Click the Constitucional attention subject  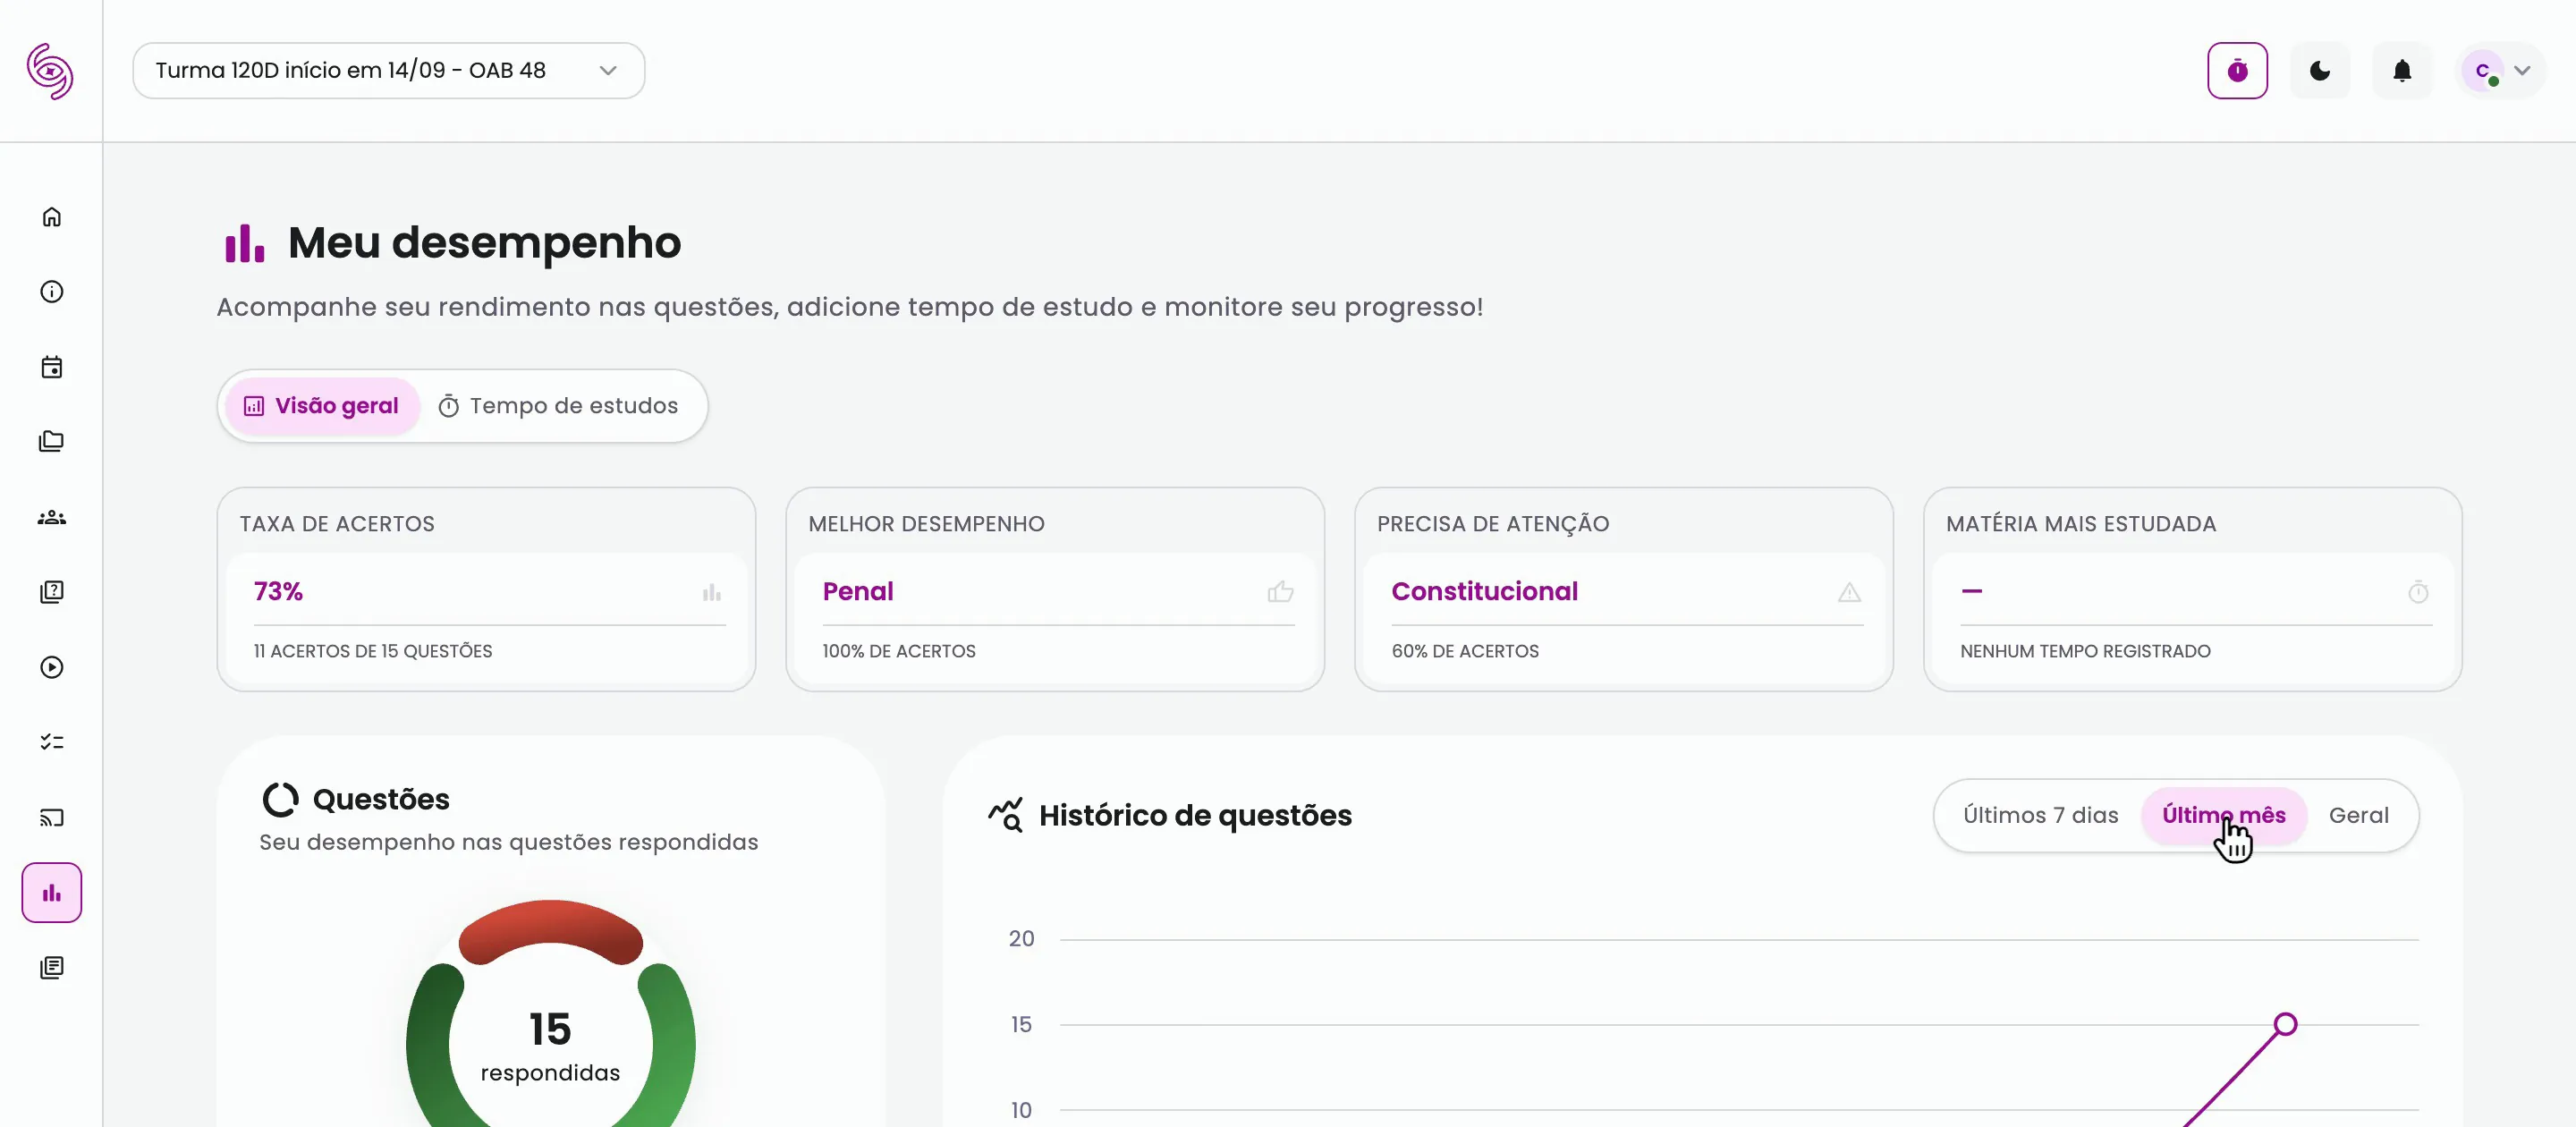point(1484,591)
